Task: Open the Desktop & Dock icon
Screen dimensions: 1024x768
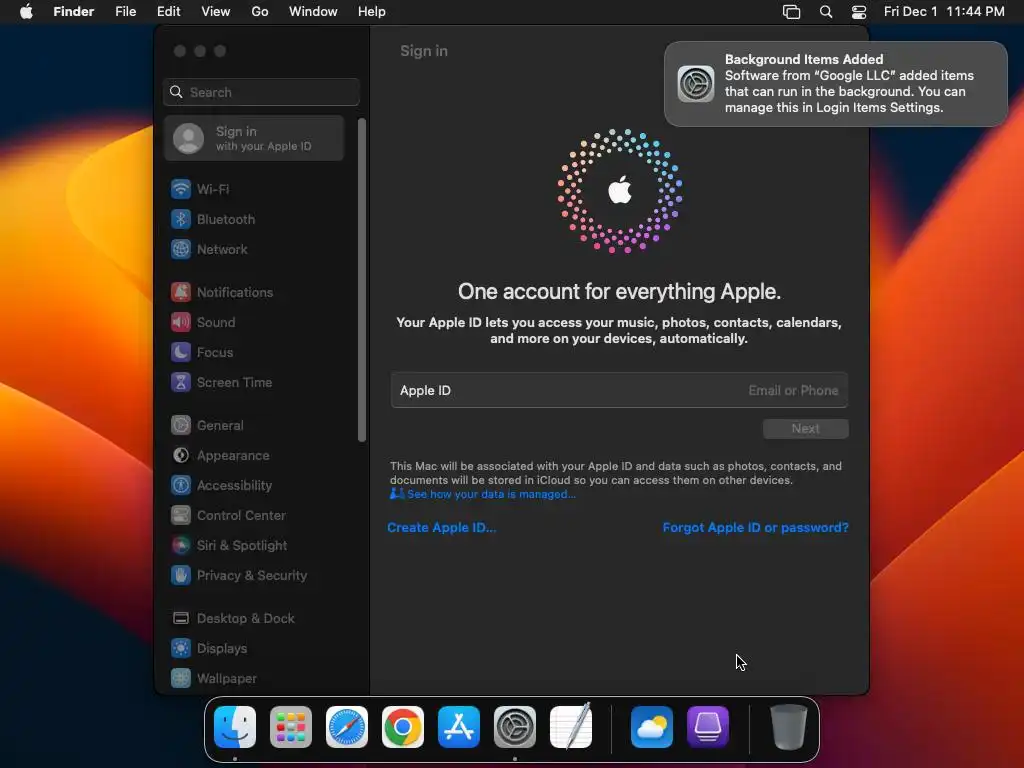Action: point(181,618)
